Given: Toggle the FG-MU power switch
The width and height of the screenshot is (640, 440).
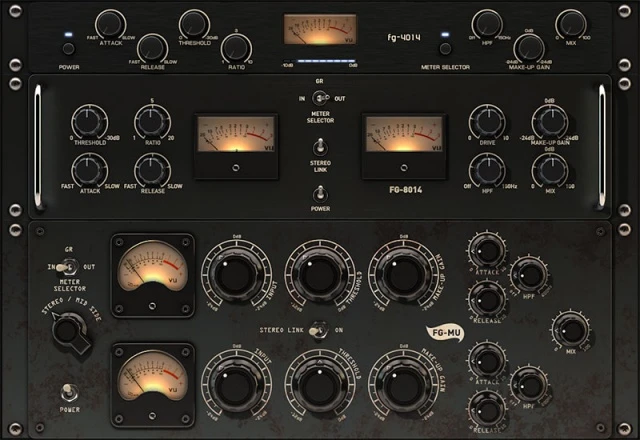Looking at the screenshot, I should (69, 393).
